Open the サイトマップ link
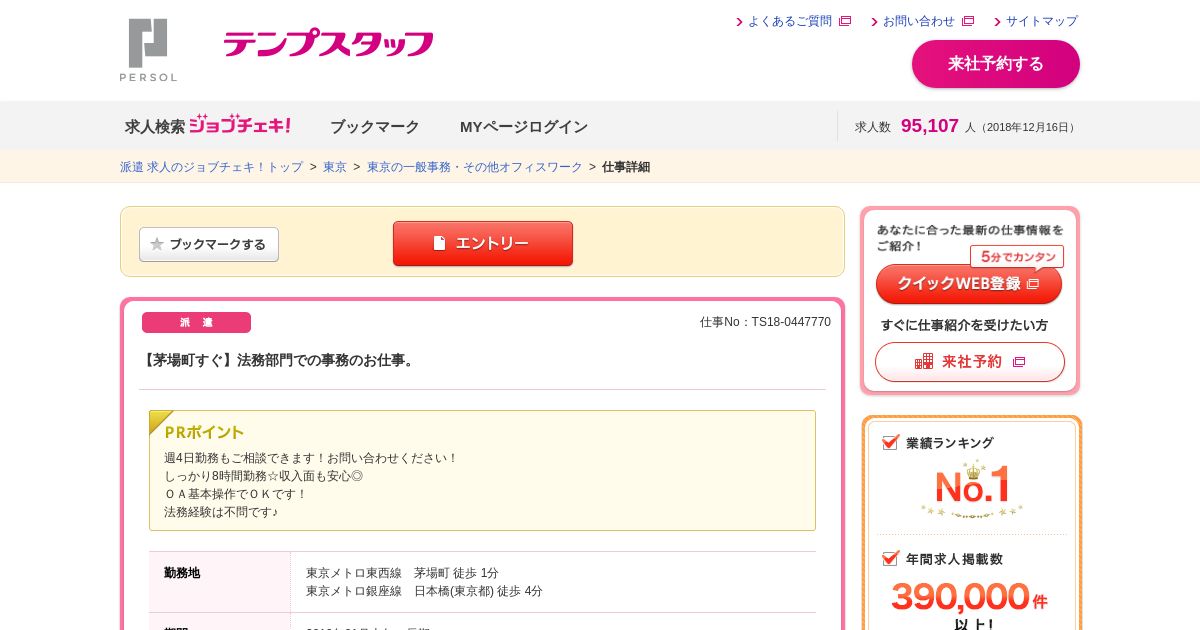The width and height of the screenshot is (1200, 630). point(1041,21)
